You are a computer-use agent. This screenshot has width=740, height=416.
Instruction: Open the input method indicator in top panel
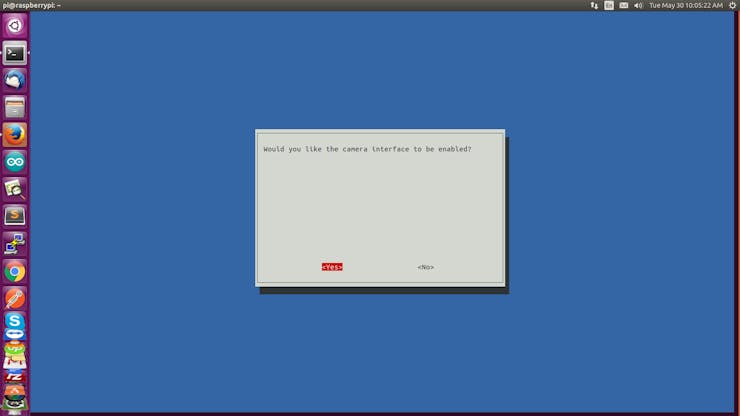tap(609, 6)
